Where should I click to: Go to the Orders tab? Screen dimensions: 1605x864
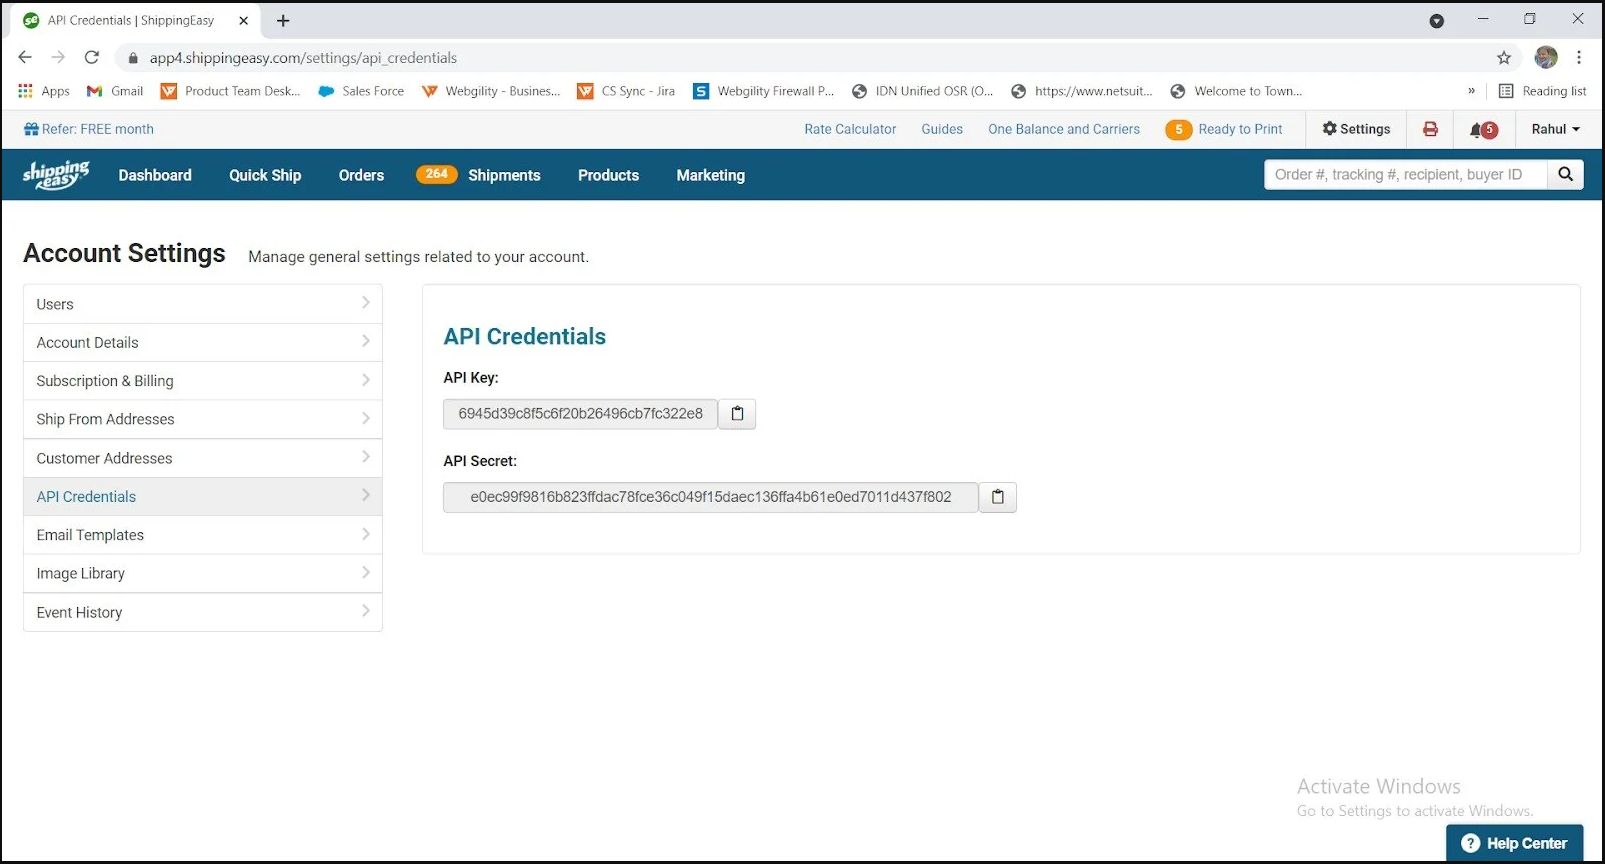[x=361, y=175]
